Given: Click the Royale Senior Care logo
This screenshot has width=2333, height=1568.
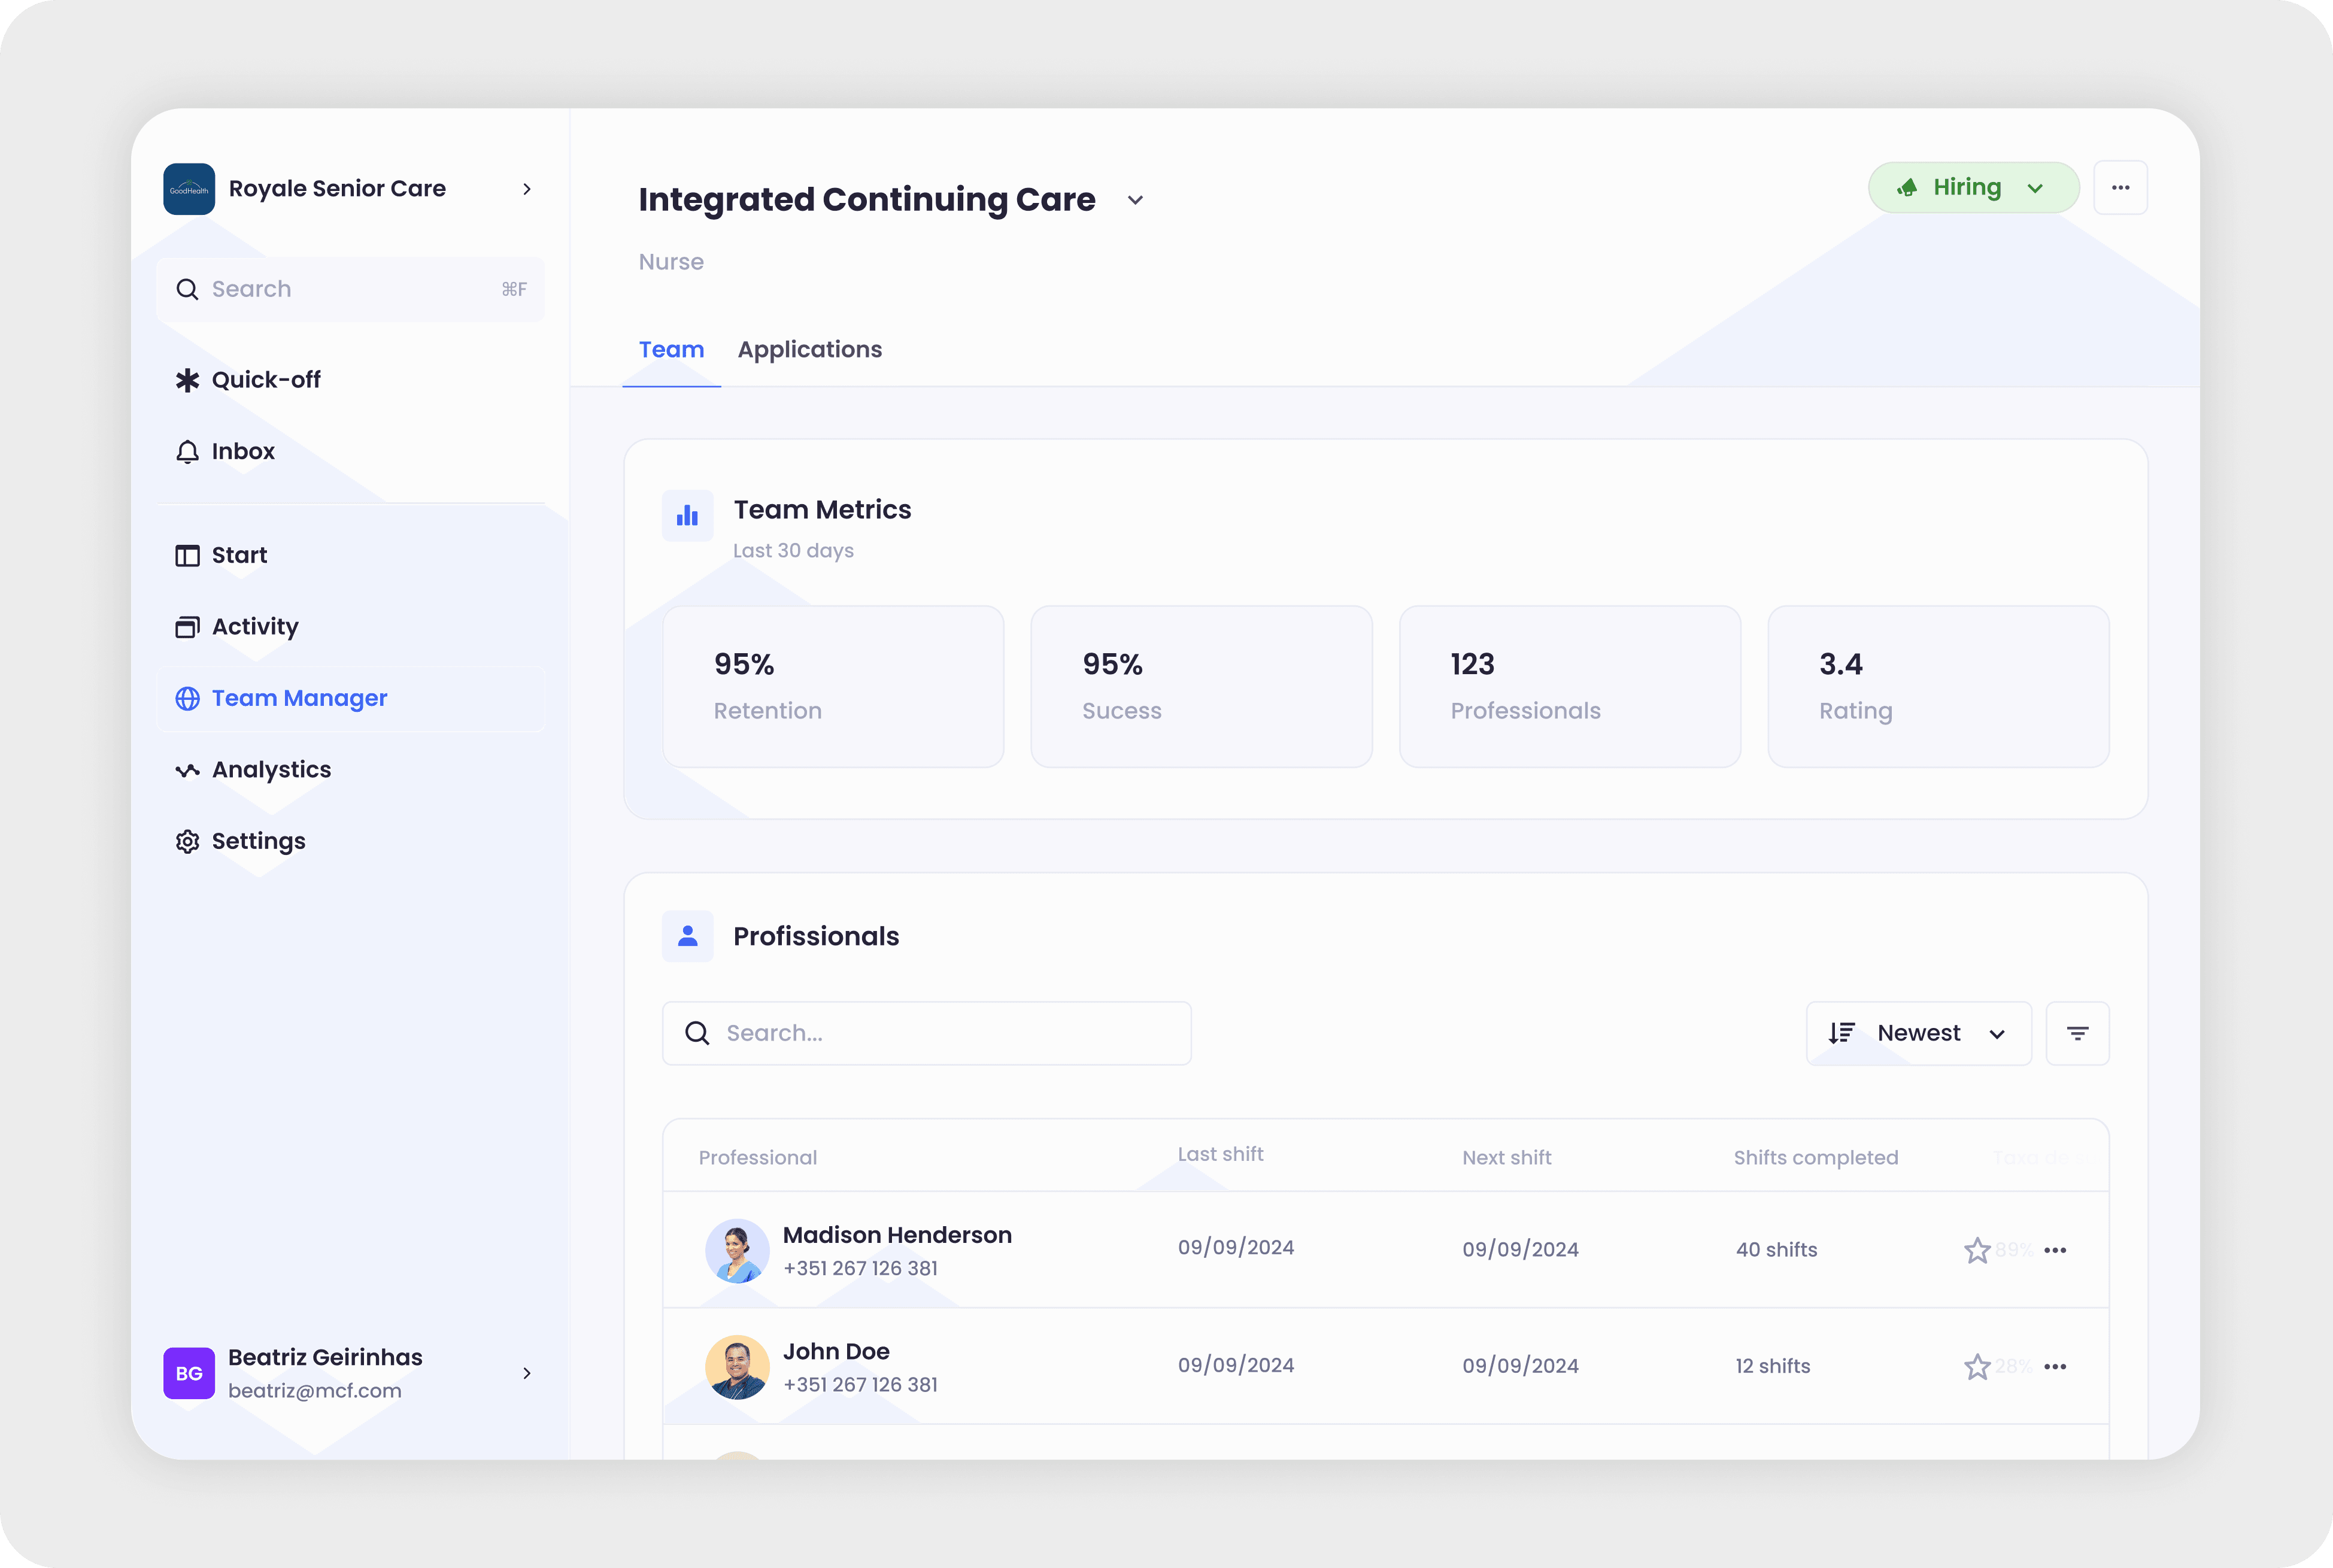Looking at the screenshot, I should (x=189, y=189).
